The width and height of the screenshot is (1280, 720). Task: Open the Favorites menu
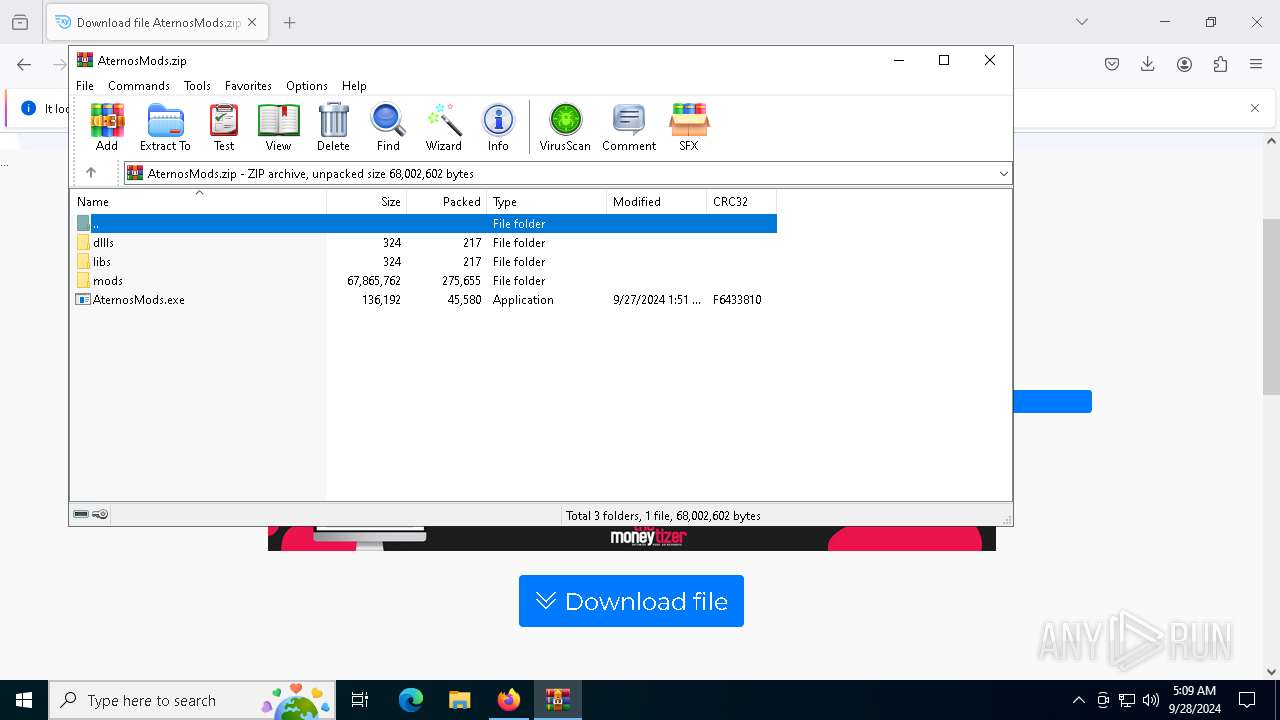(248, 86)
